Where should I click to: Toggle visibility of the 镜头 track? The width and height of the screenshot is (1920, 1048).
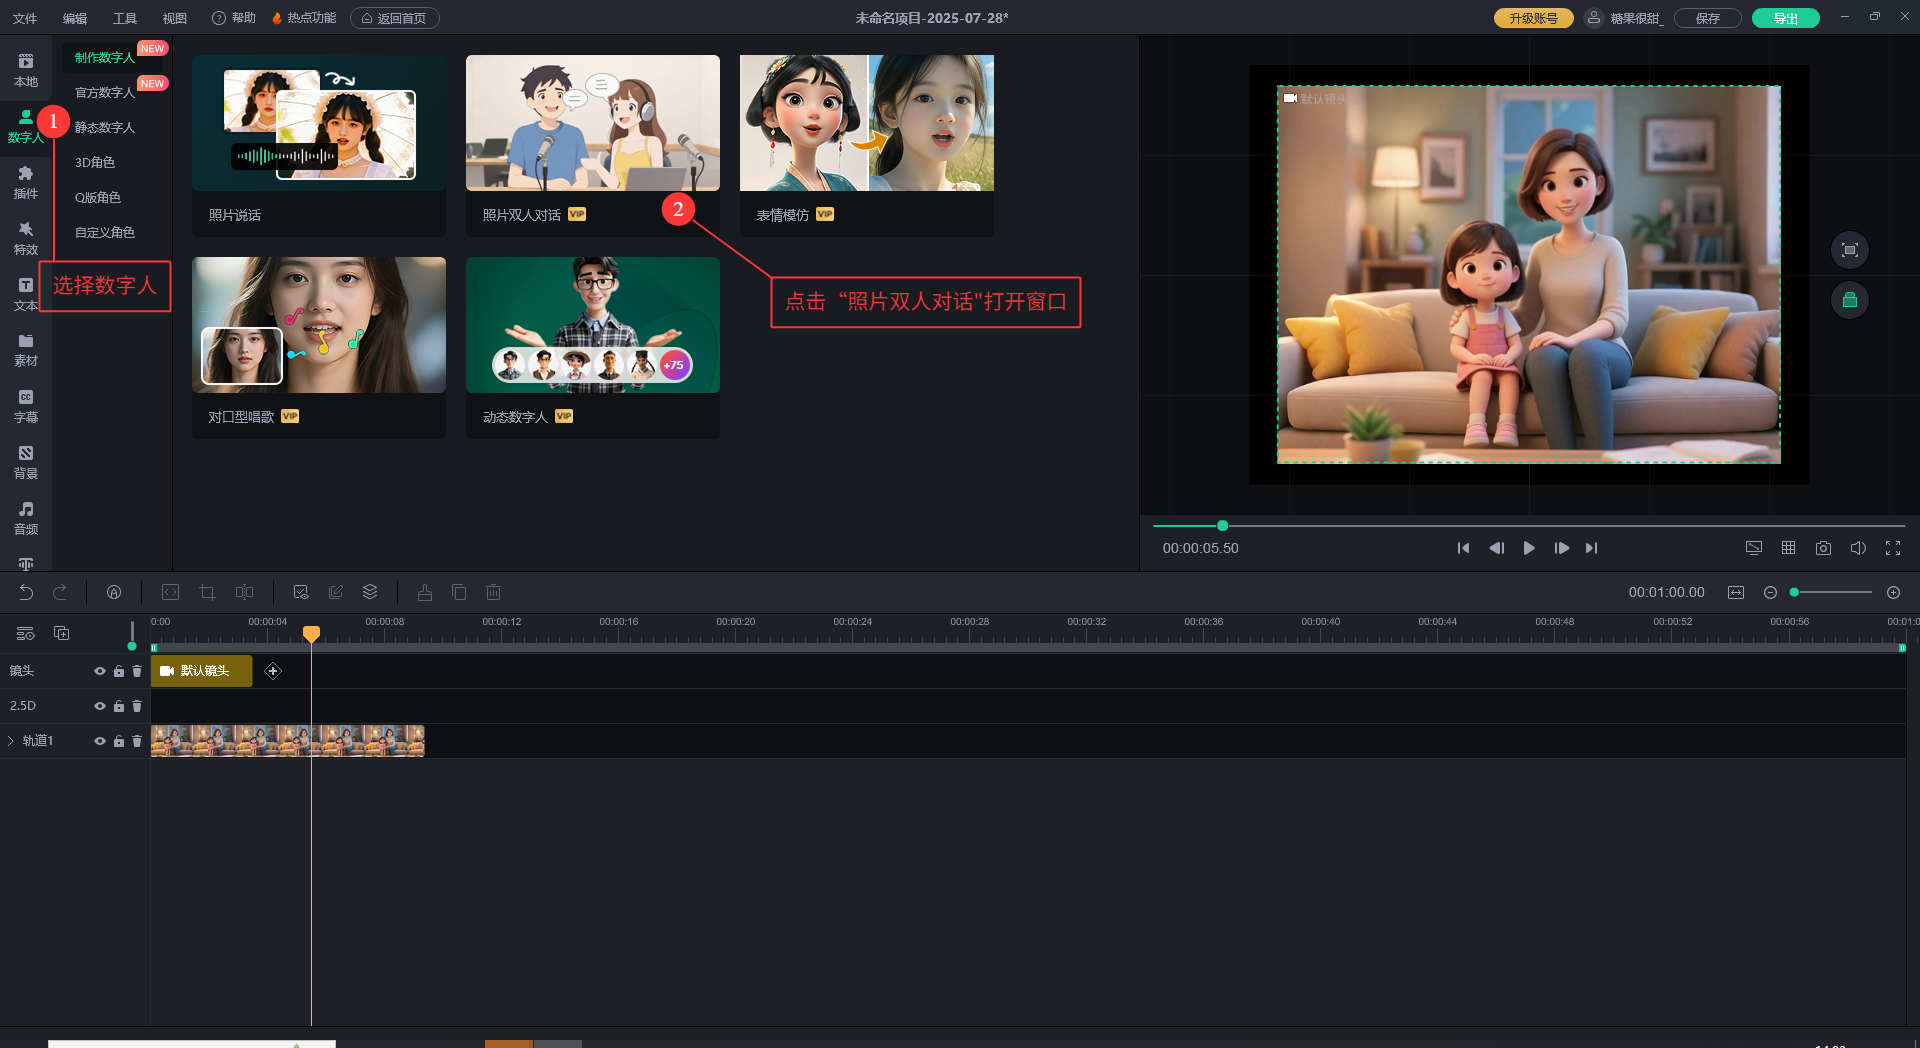[100, 671]
